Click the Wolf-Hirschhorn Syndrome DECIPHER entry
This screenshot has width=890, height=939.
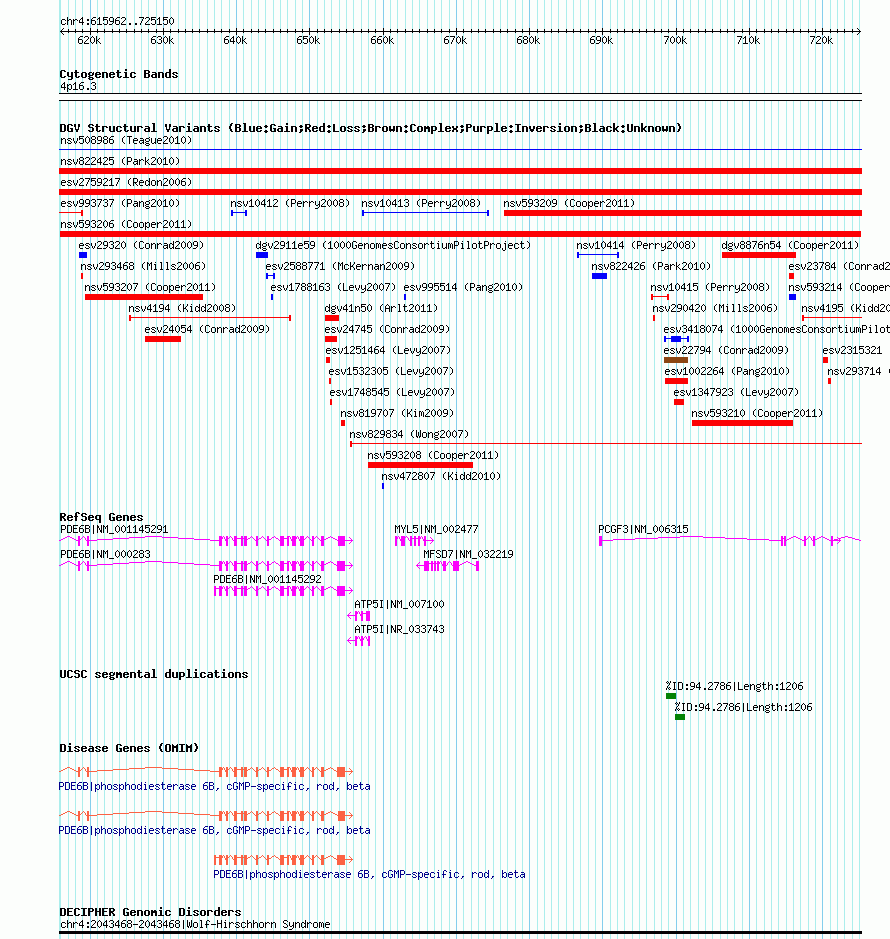(195, 924)
